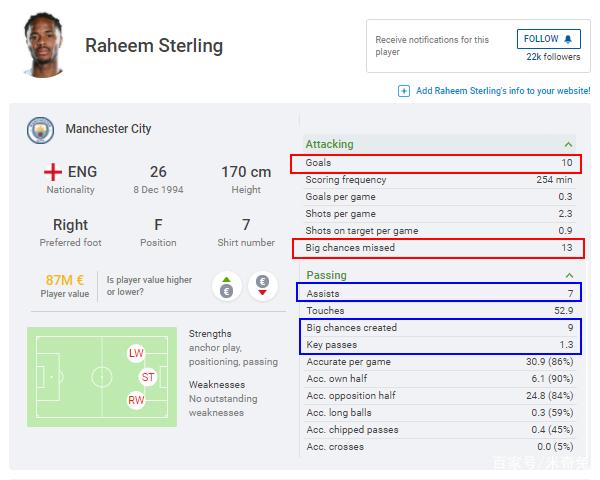
Task: Click the Goals stat row
Action: pyautogui.click(x=440, y=163)
